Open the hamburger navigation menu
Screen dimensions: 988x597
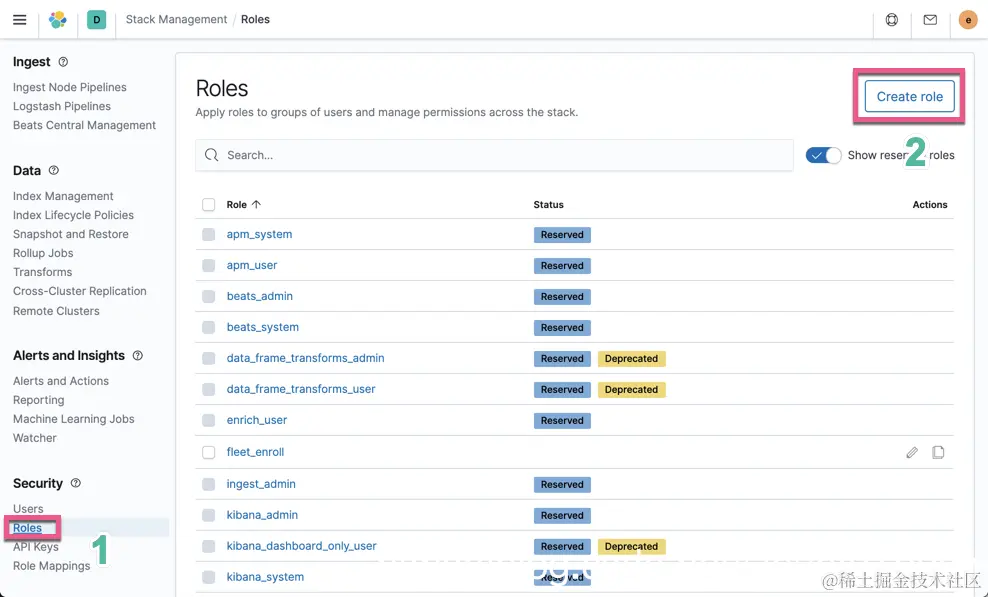coord(19,19)
